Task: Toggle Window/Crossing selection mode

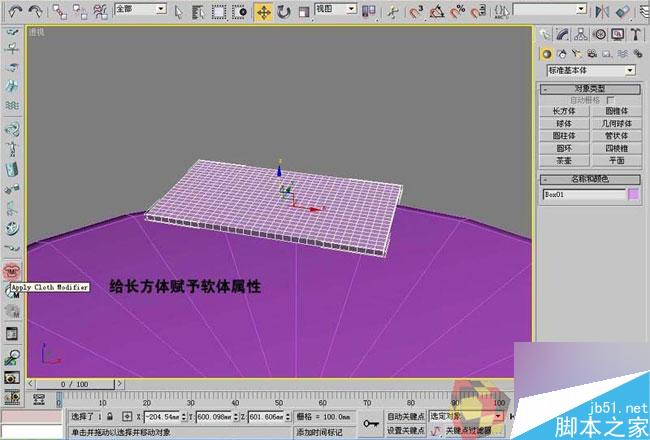Action: [x=239, y=12]
